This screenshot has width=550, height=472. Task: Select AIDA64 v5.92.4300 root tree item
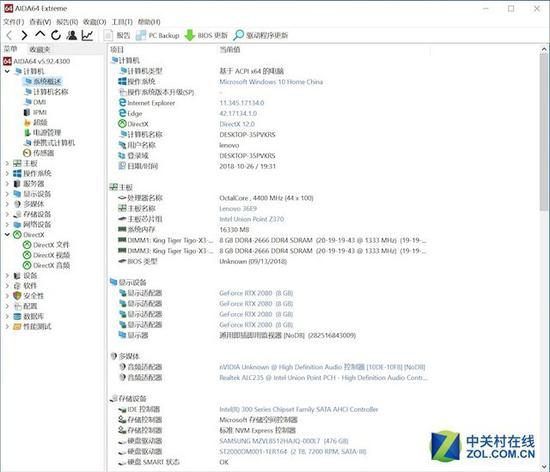point(36,61)
